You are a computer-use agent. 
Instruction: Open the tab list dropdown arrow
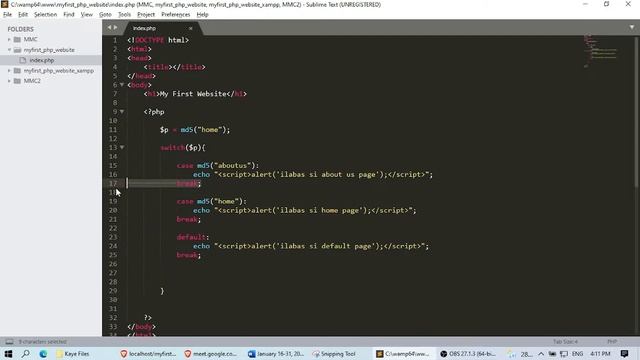coord(632,27)
